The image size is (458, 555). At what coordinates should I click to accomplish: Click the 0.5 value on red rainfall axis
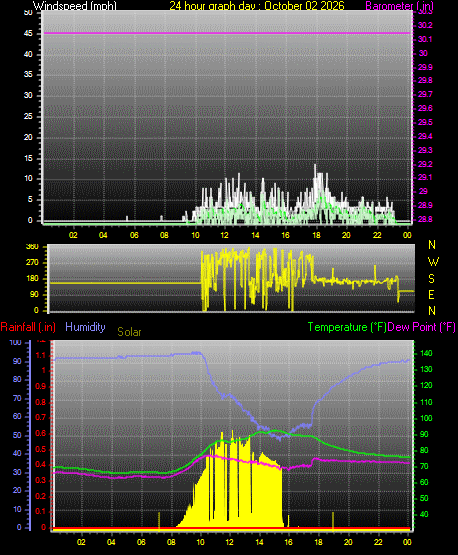41,449
